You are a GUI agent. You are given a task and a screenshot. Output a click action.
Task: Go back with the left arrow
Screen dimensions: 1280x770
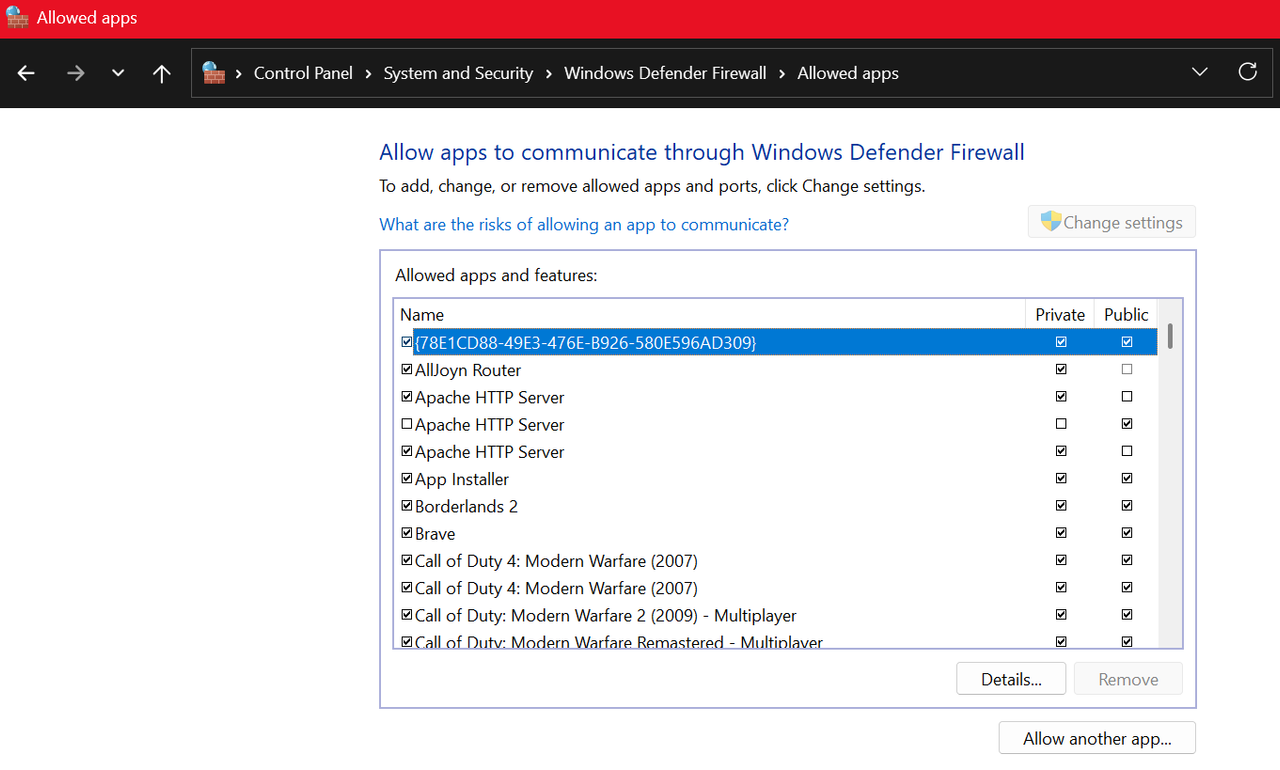coord(27,73)
